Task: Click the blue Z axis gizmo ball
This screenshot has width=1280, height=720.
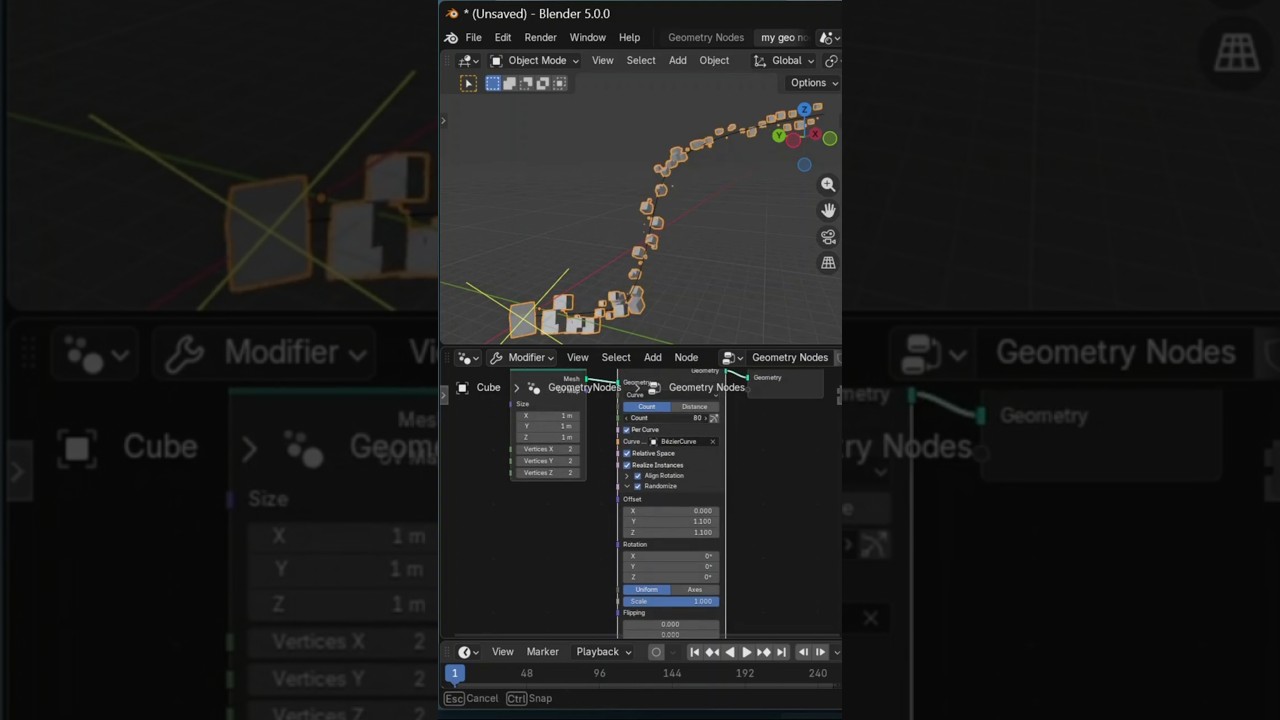Action: click(804, 109)
